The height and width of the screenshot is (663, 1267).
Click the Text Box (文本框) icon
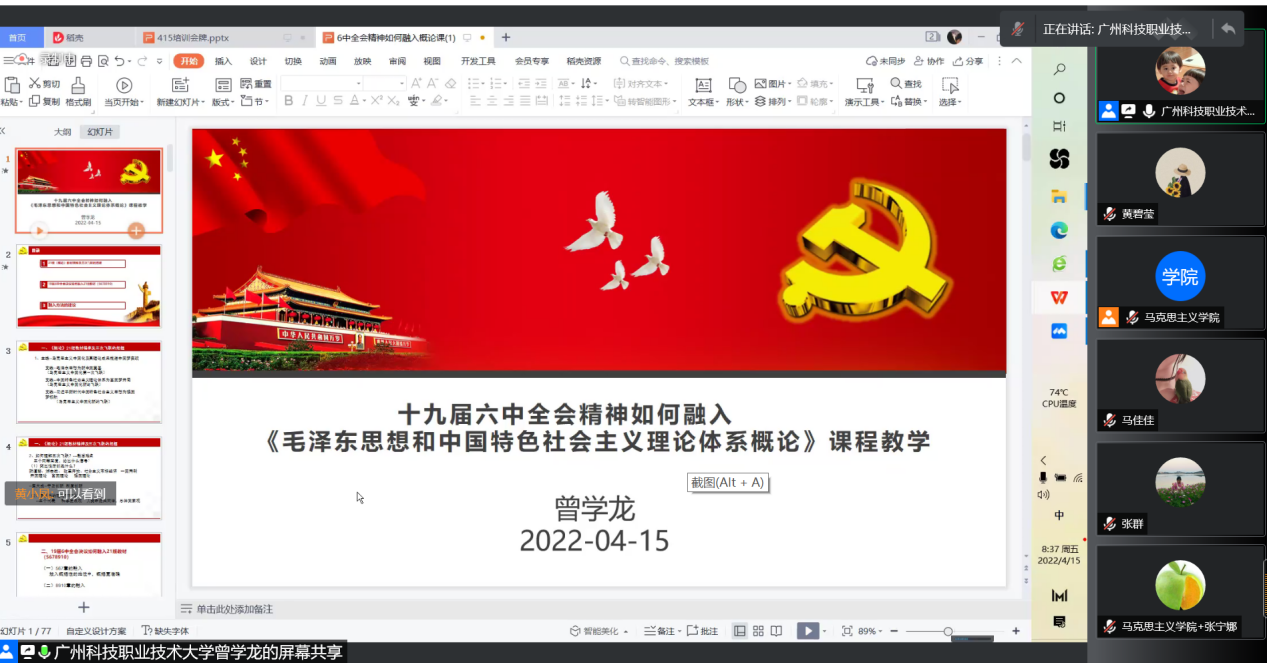point(703,85)
